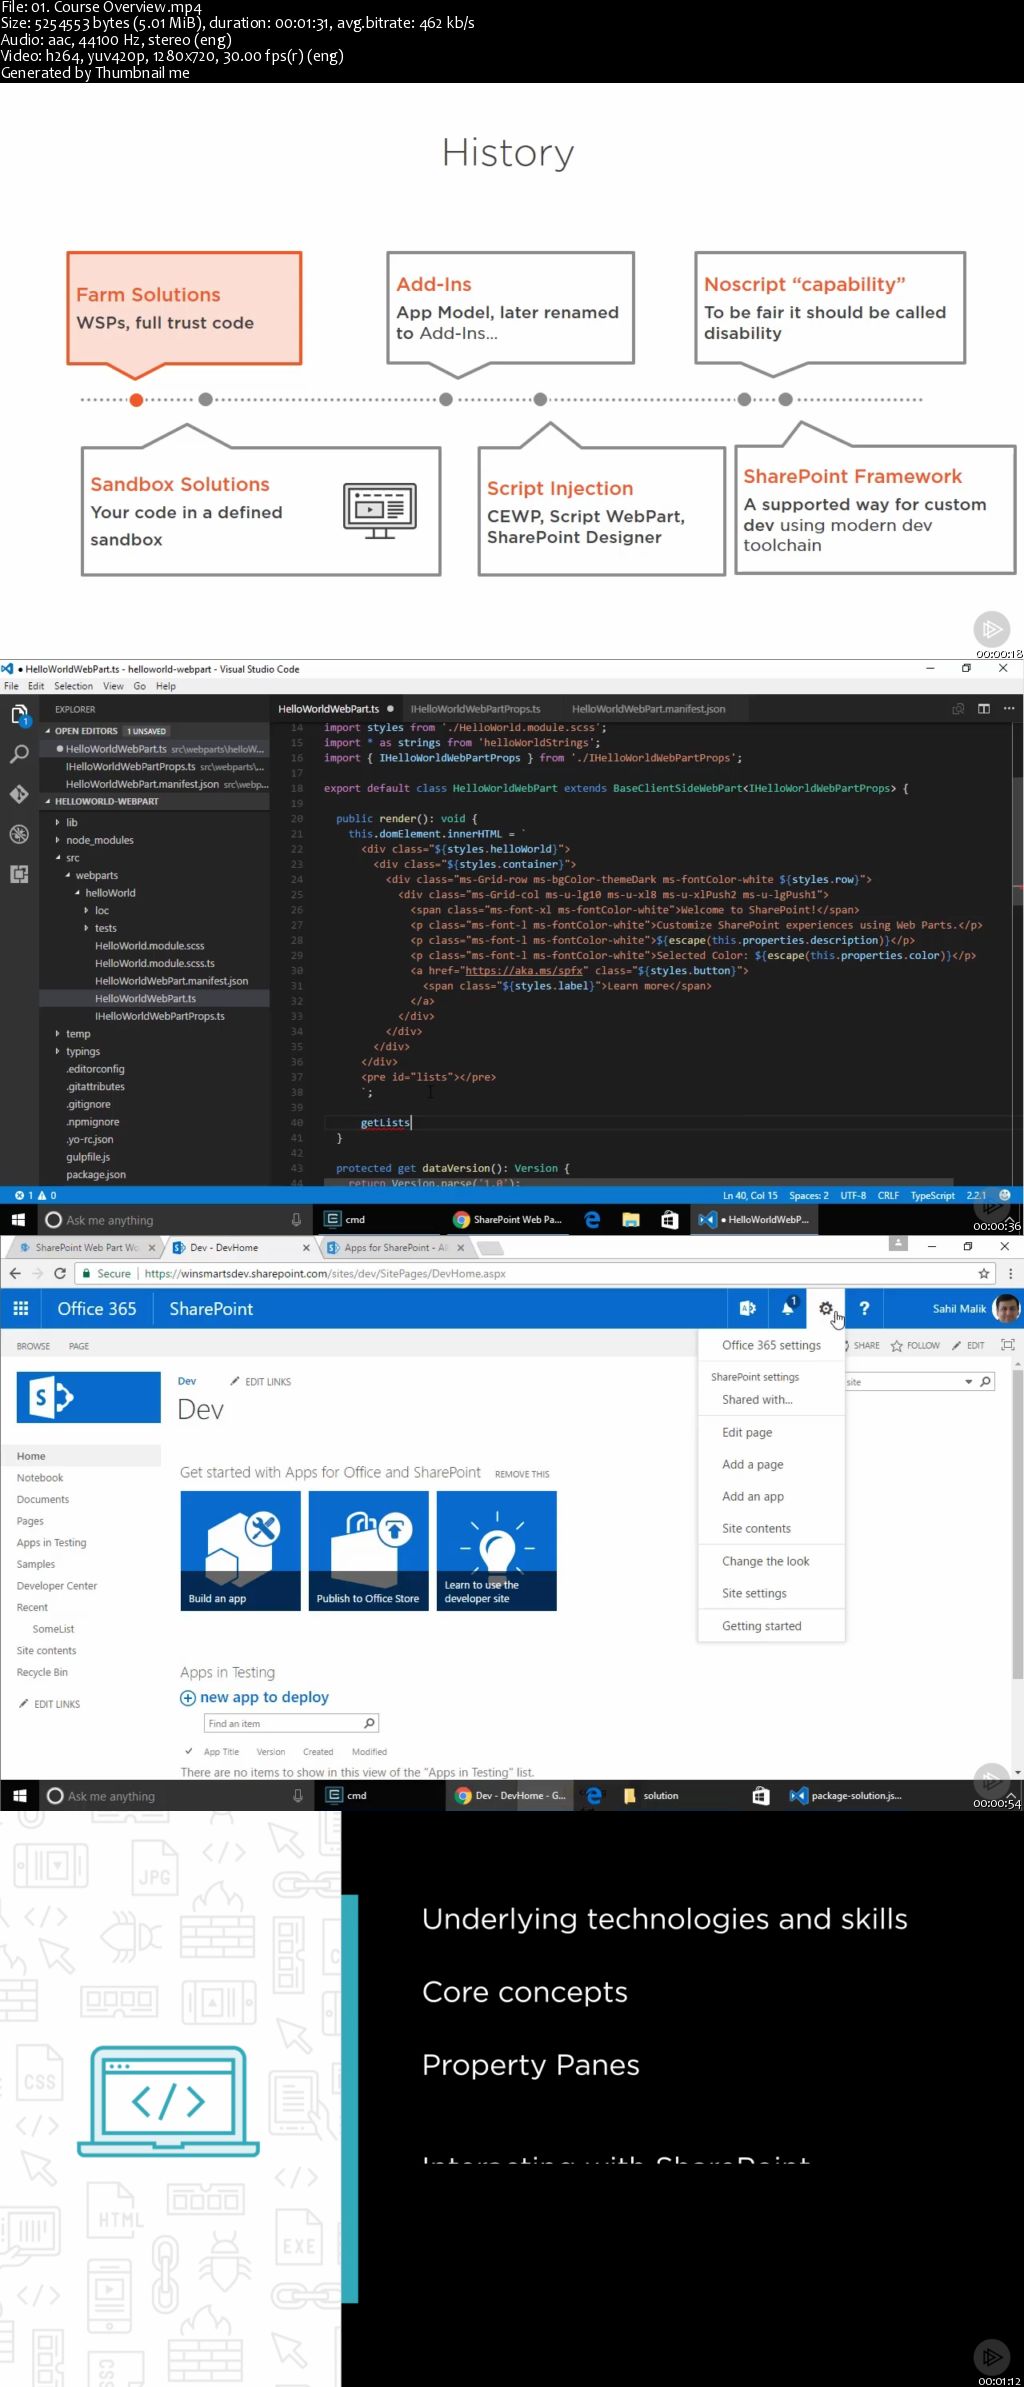Image resolution: width=1024 pixels, height=2387 pixels.
Task: Open the Extensions view in VS Code activity bar
Action: click(x=19, y=874)
